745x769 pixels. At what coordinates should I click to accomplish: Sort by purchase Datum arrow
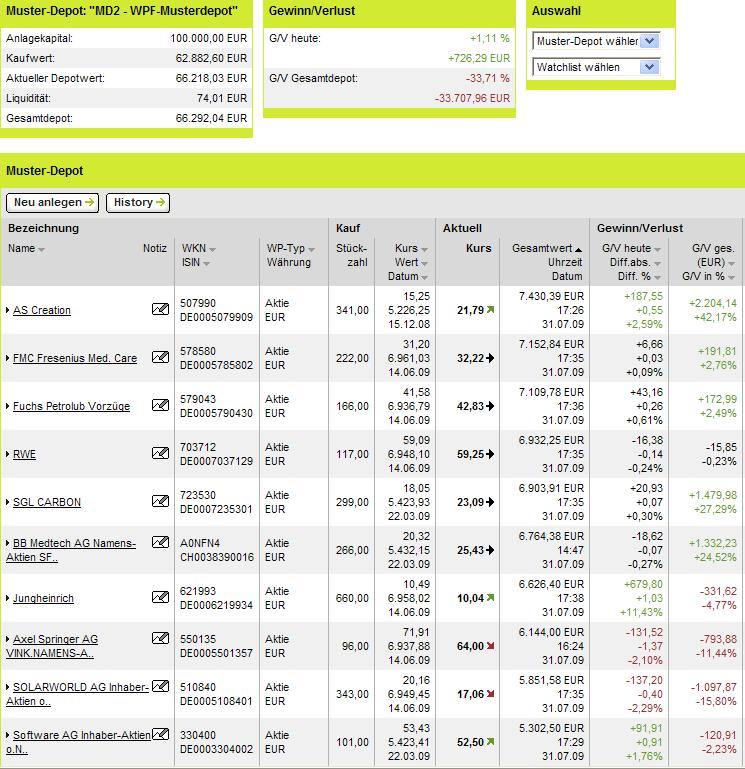tap(424, 278)
